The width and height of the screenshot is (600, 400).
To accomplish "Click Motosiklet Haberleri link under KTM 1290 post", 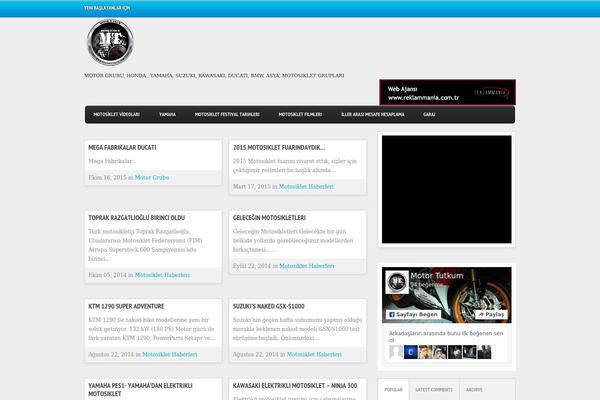I will (x=170, y=355).
